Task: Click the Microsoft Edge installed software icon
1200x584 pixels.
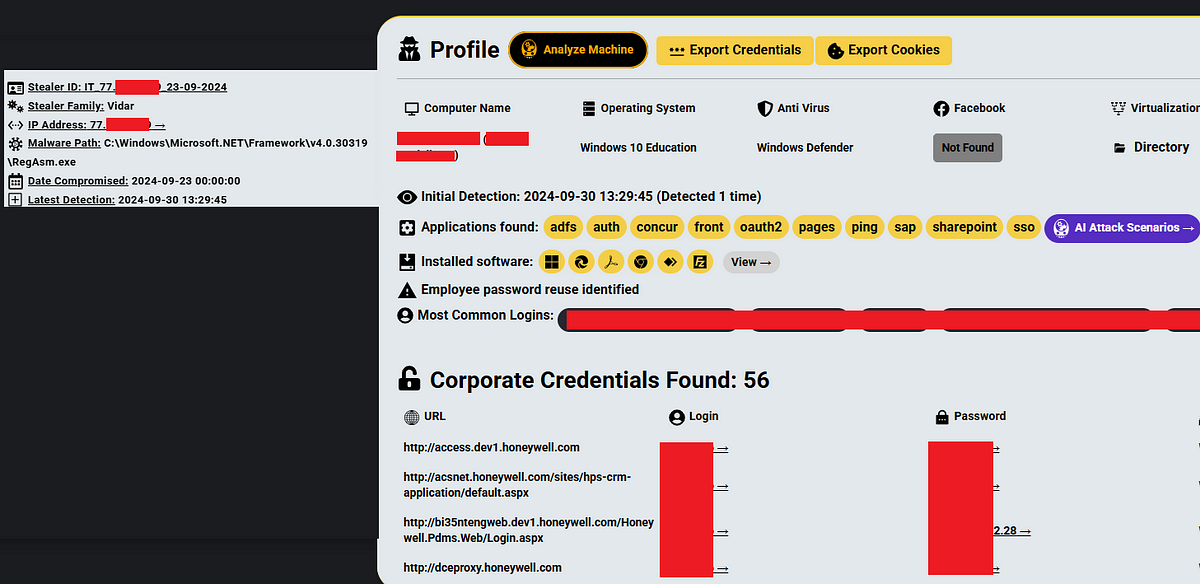Action: coord(581,262)
